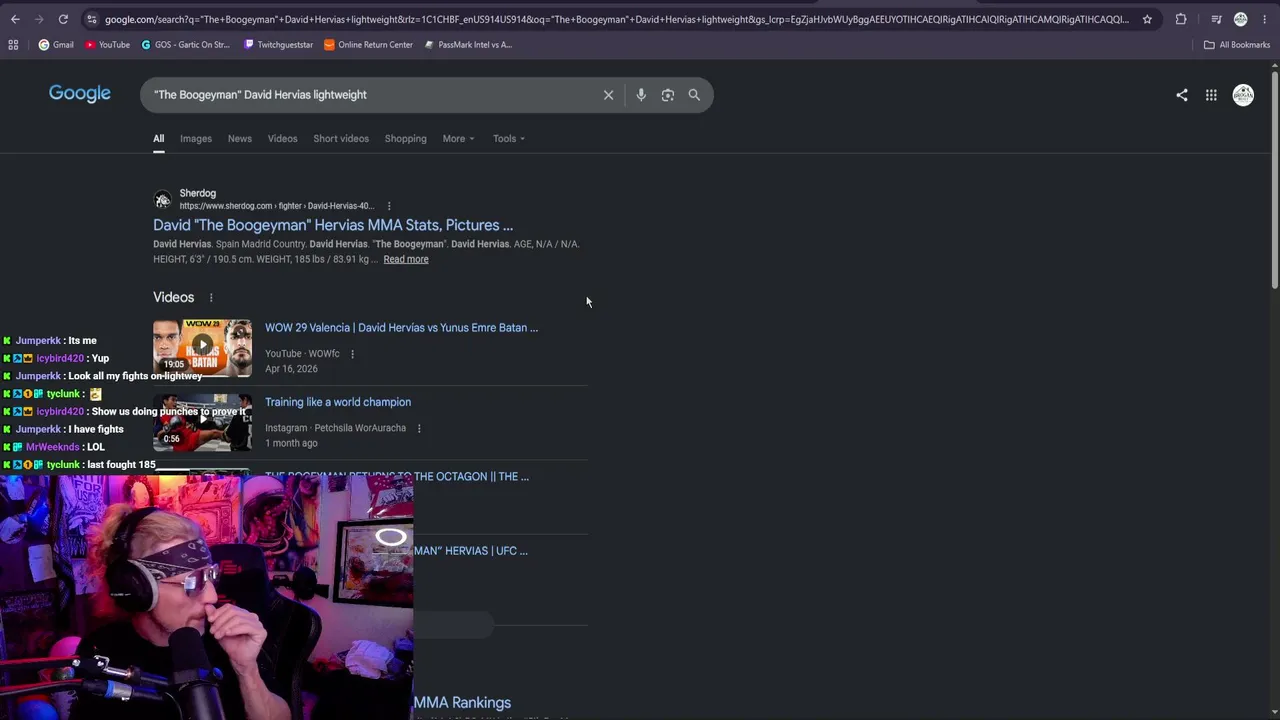
Task: Open the Gmail bookmark
Action: pyautogui.click(x=56, y=45)
